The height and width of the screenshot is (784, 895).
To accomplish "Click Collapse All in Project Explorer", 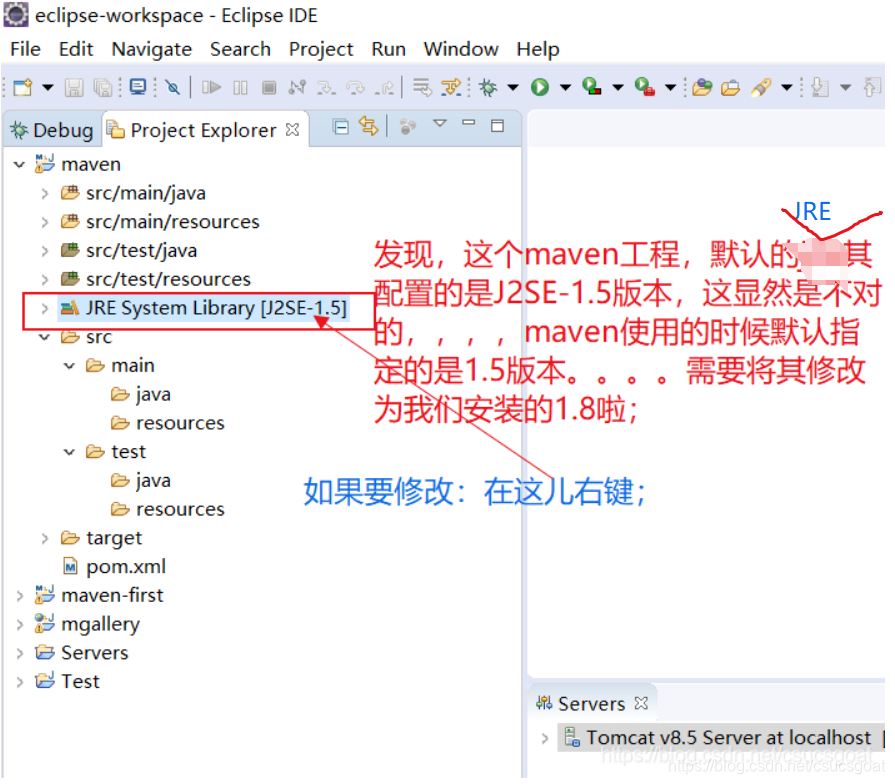I will (341, 127).
